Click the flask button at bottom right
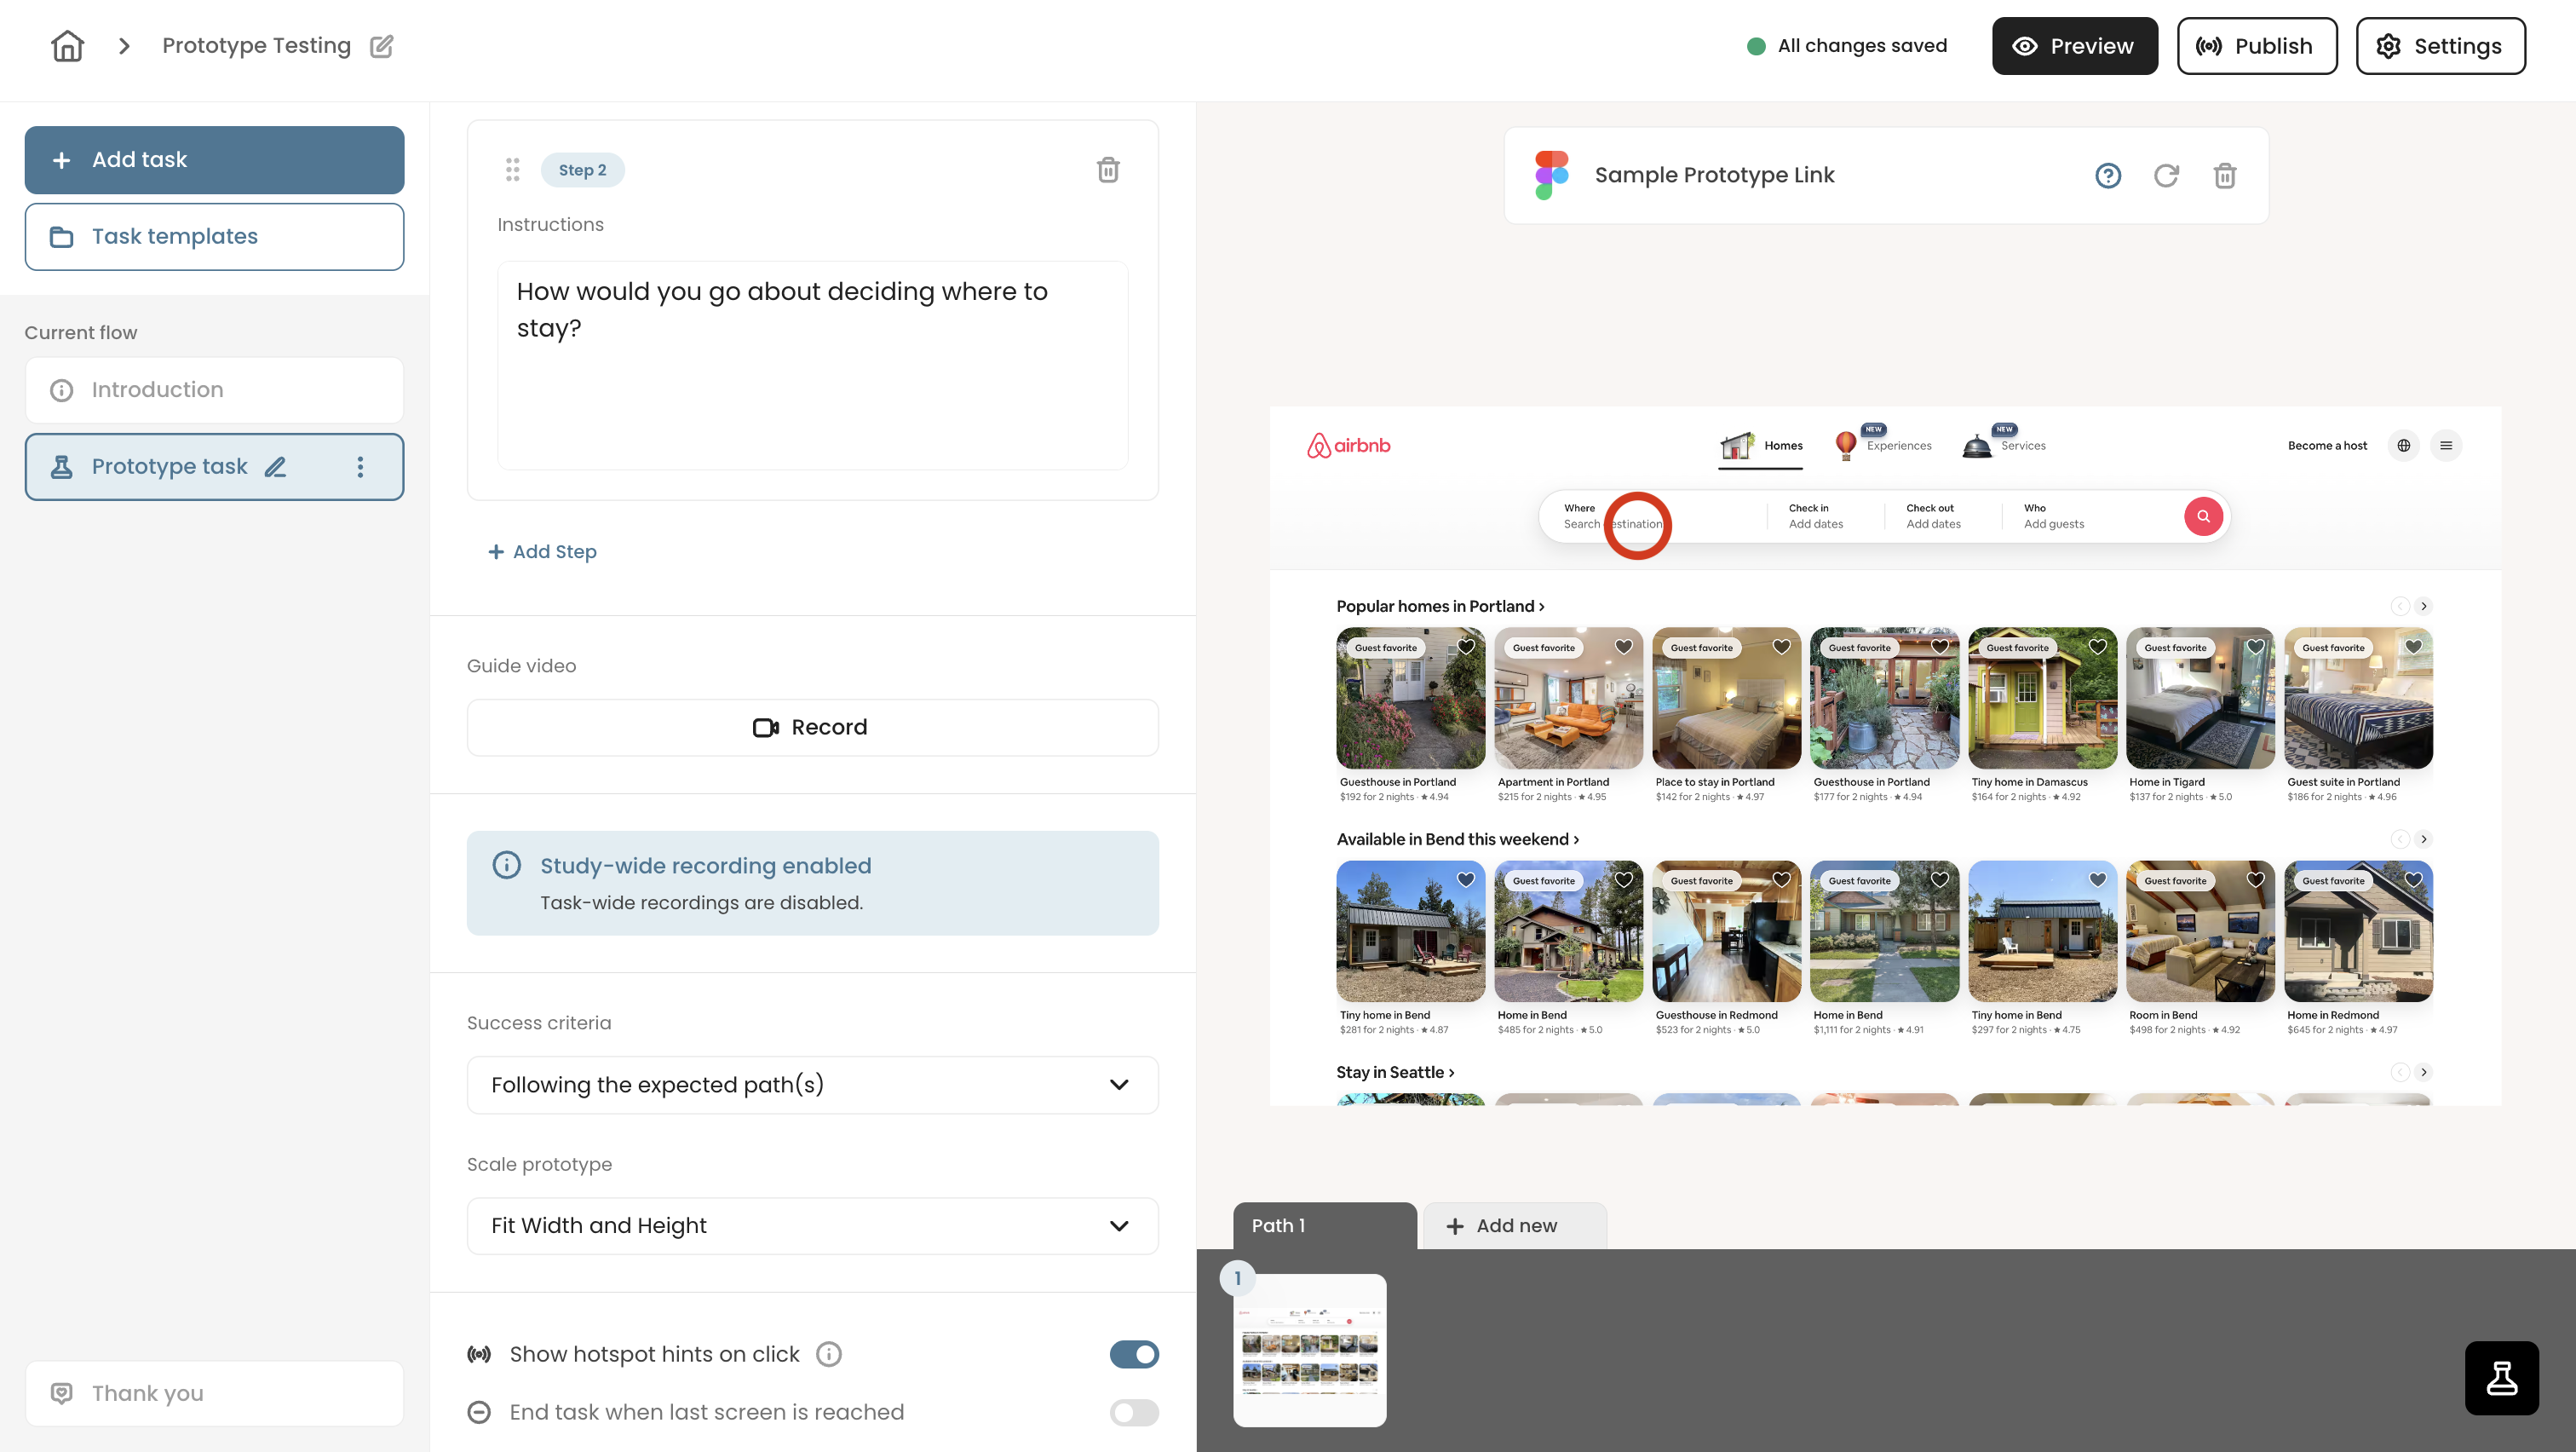2576x1452 pixels. [x=2501, y=1378]
